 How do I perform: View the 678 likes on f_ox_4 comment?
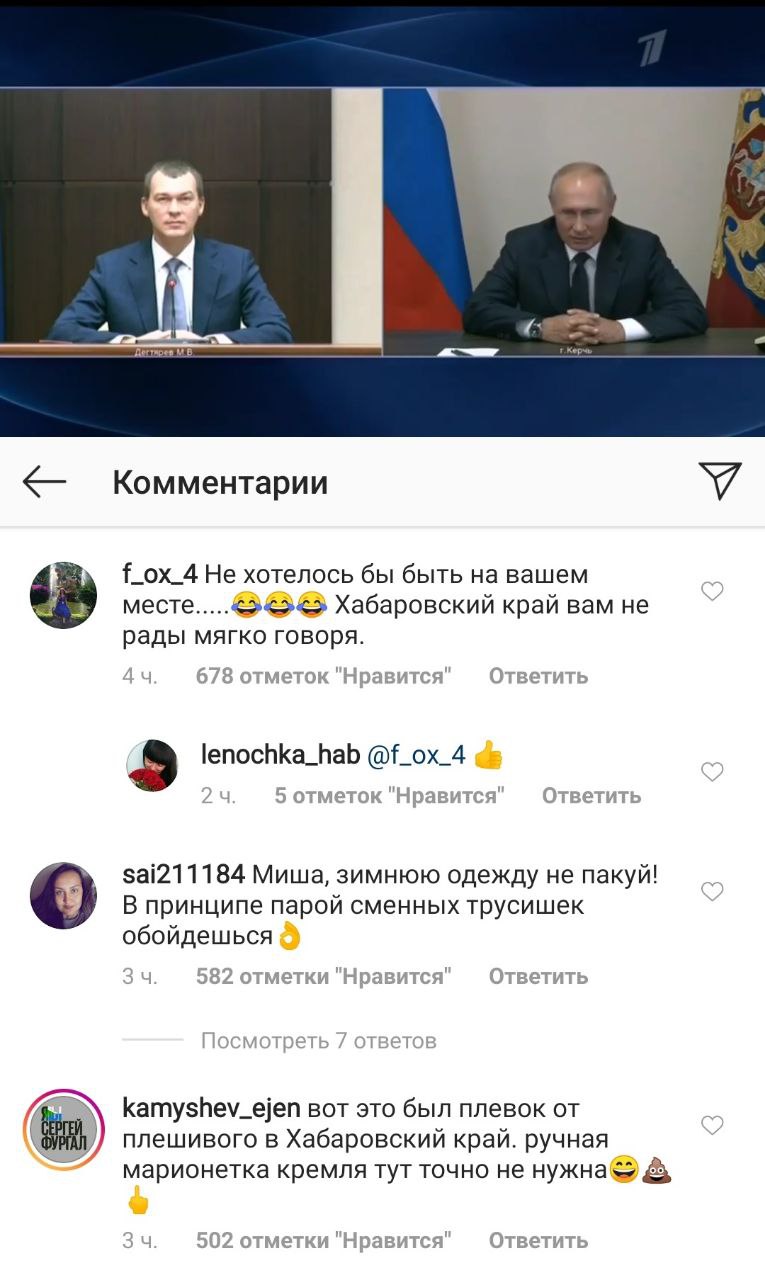click(323, 676)
